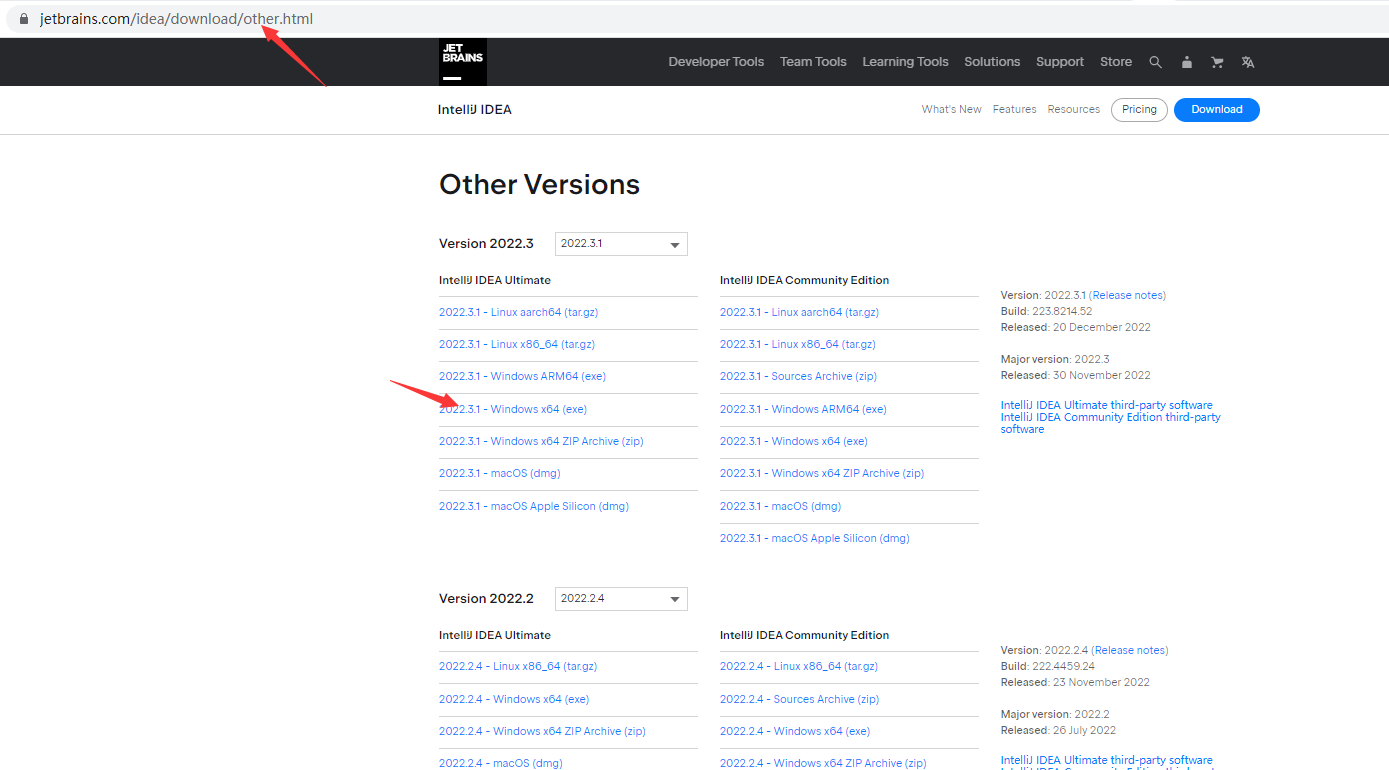This screenshot has width=1389, height=770.
Task: Download Ultimate 2022.3.1 Linux x86_64 tar.gz
Action: [x=517, y=344]
